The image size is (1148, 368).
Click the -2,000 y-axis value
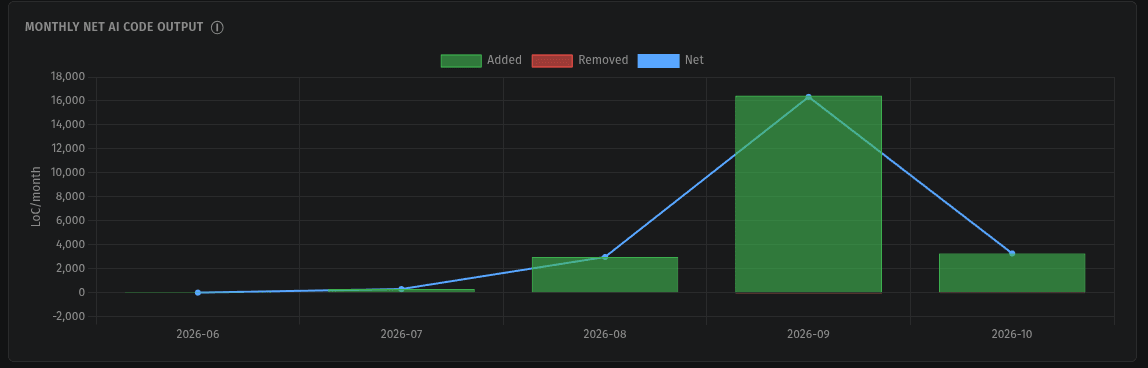coord(70,317)
